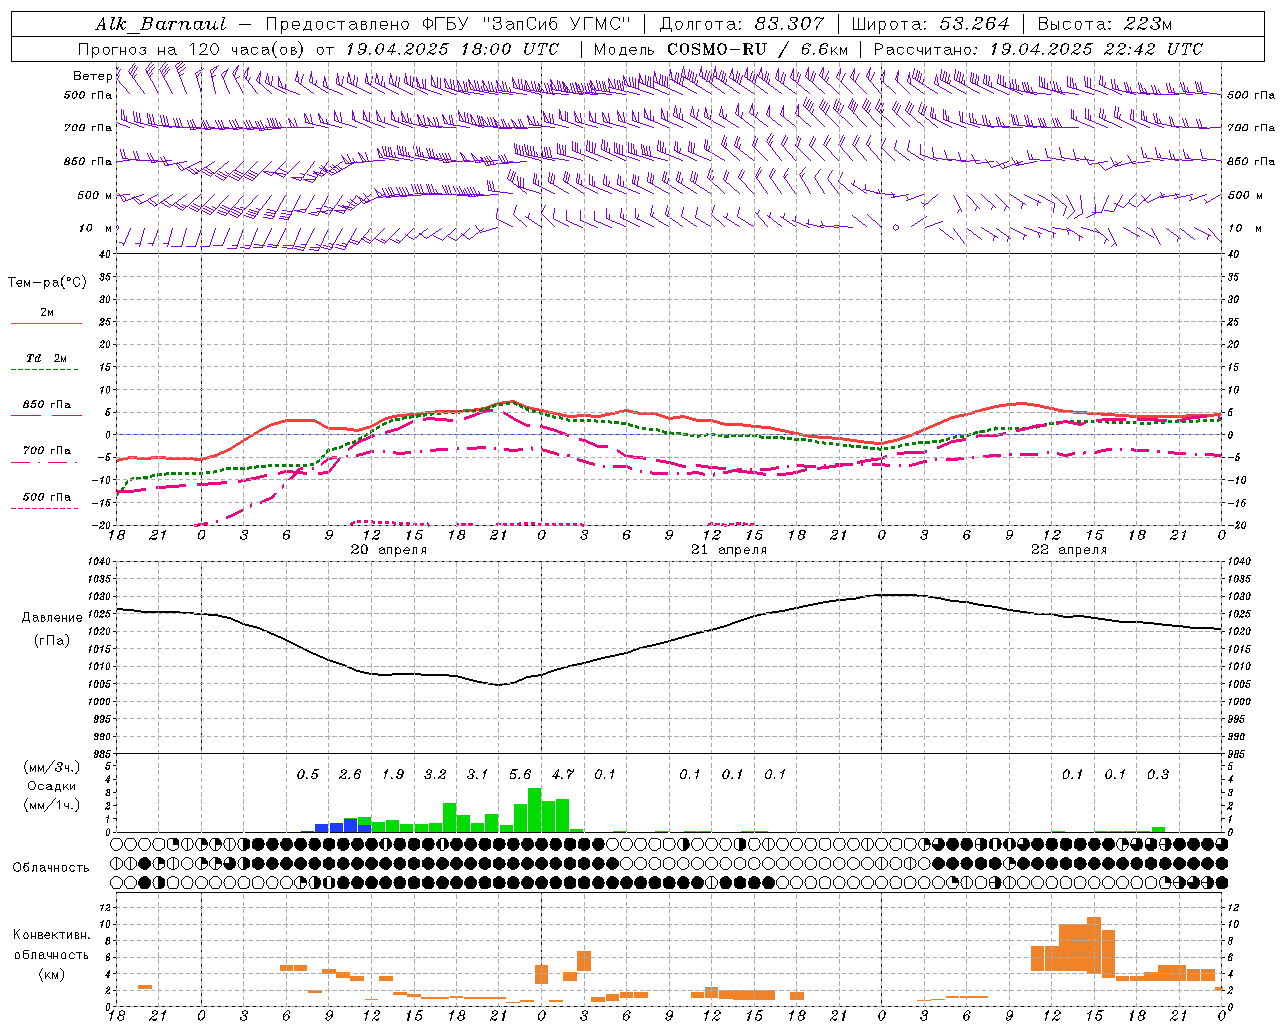Screen dimensions: 1280x1024
Task: Click the station name Alk_Barnaul in the header
Action: (161, 23)
